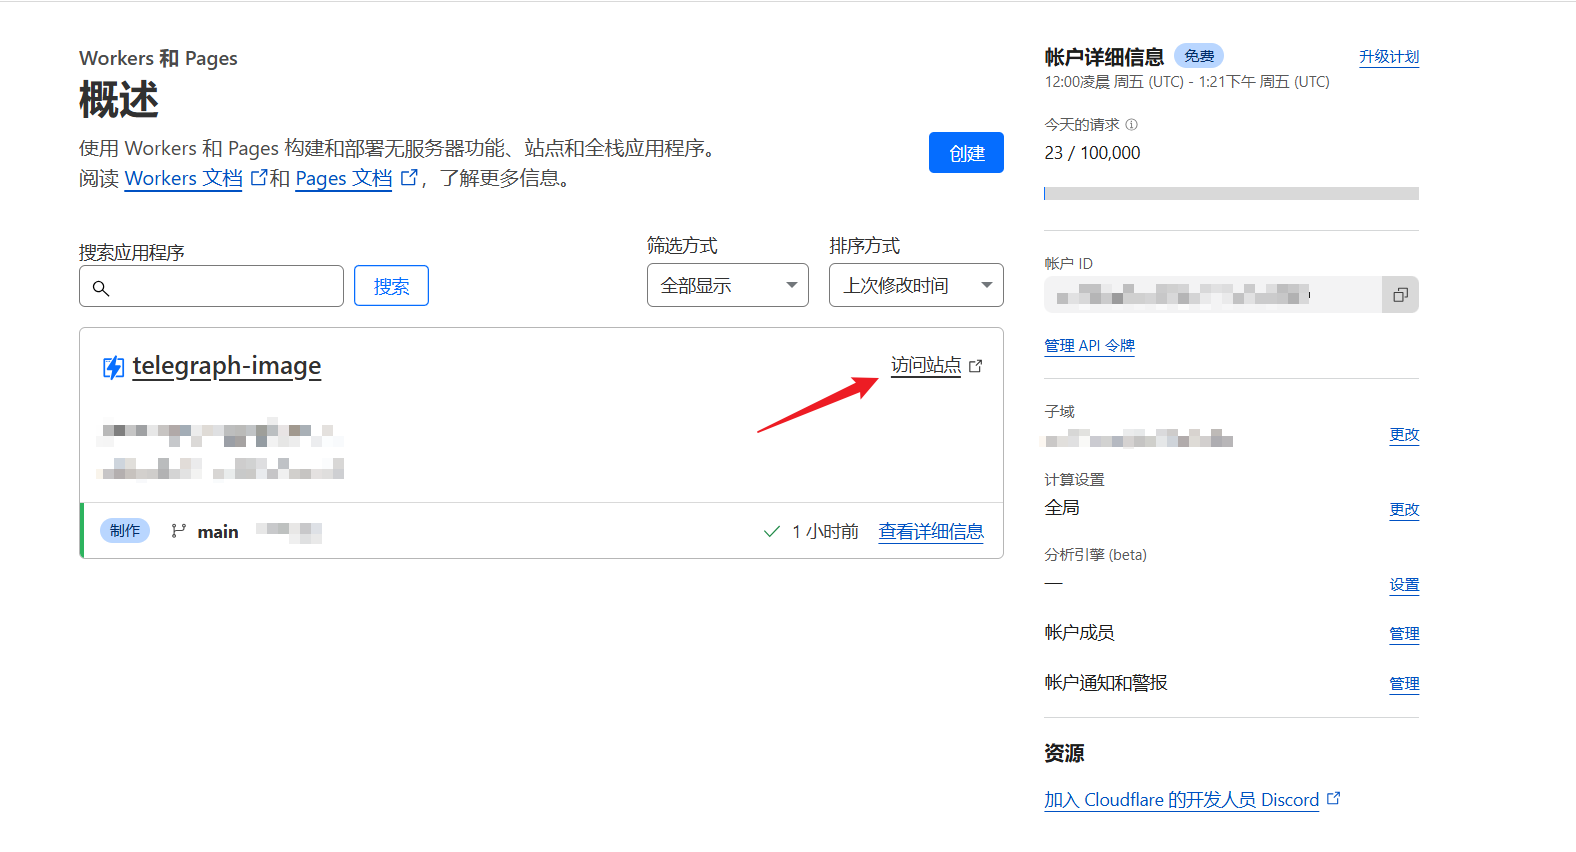
Task: Click the 访问站点 link
Action: (926, 366)
